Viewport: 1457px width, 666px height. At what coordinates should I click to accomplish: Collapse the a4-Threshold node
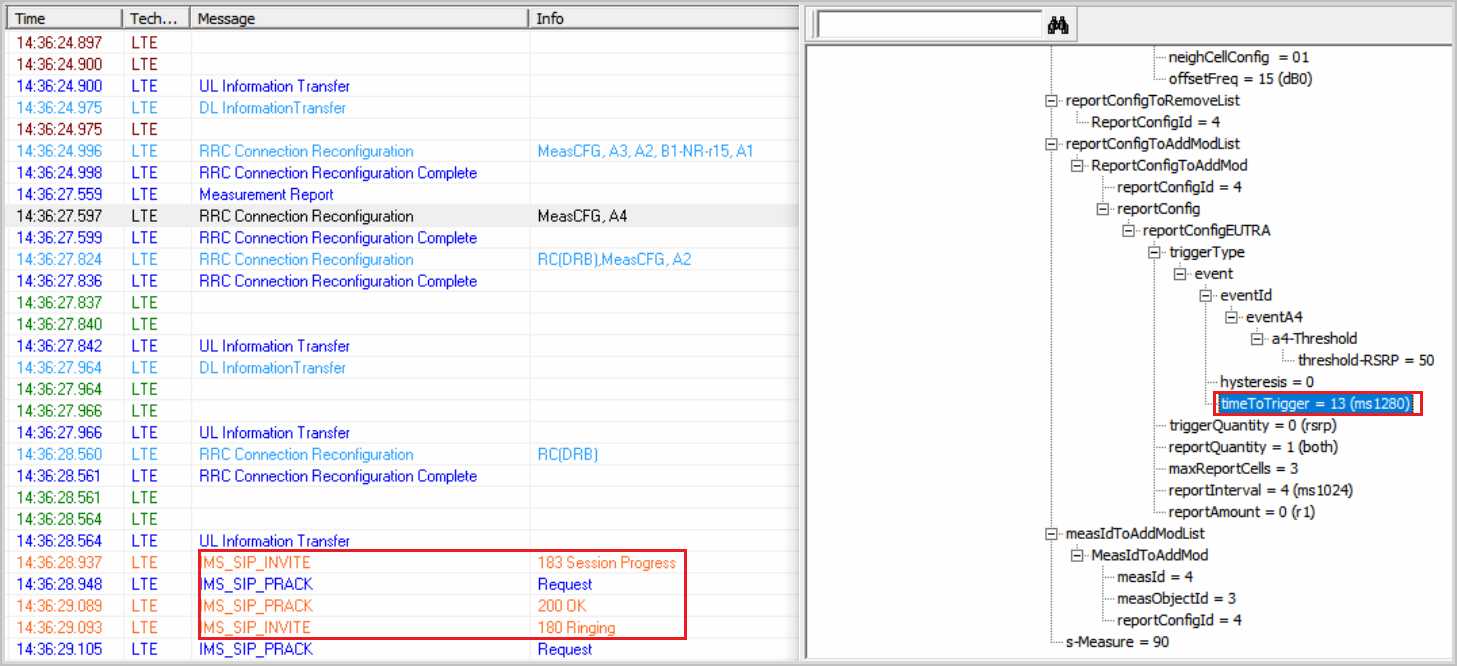coord(1257,339)
